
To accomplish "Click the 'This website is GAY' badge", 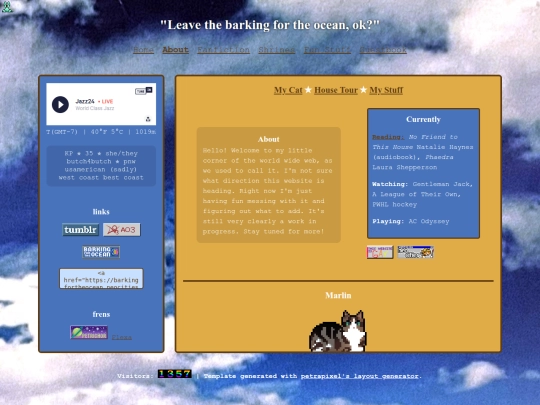I will pos(380,252).
